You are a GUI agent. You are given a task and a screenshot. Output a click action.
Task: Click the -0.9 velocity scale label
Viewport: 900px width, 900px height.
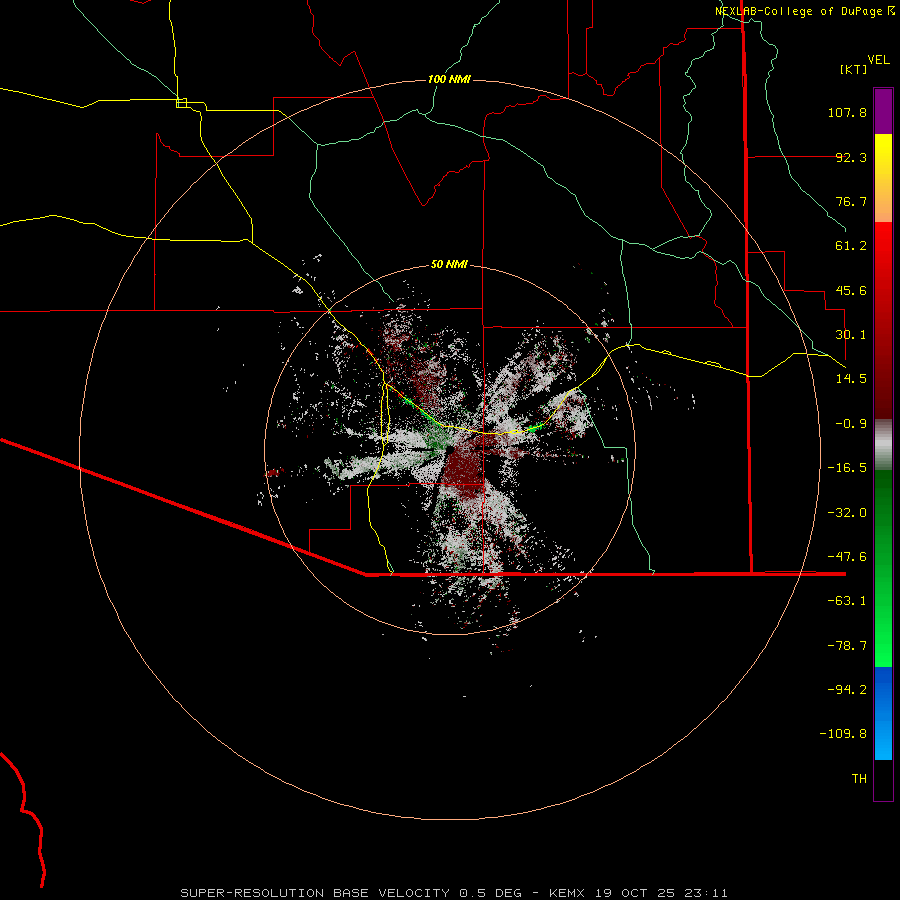click(x=851, y=424)
